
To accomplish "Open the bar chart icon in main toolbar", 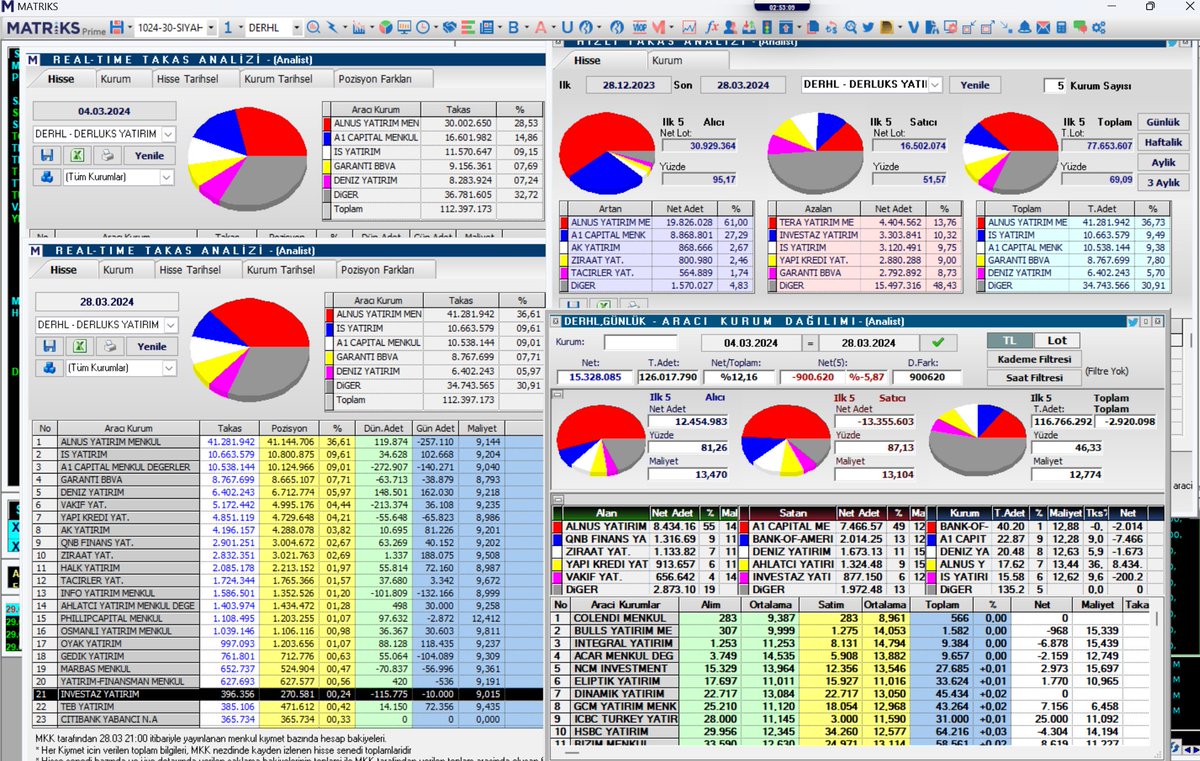I will click(359, 27).
